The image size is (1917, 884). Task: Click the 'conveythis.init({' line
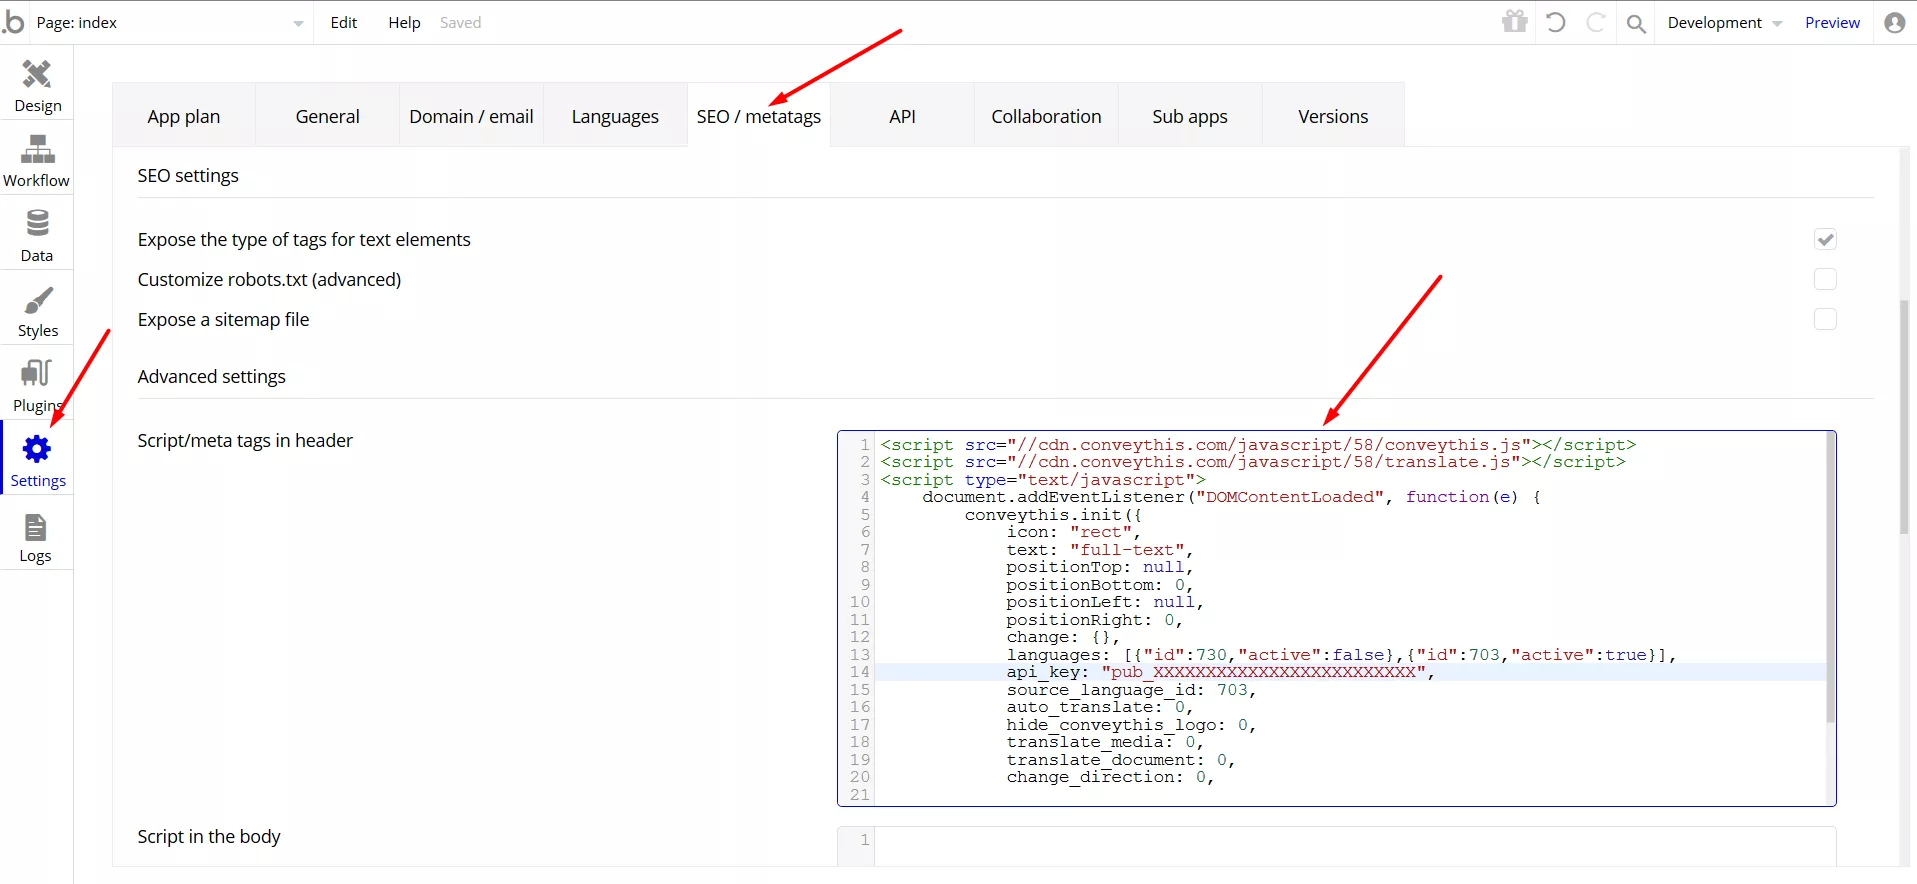1053,515
